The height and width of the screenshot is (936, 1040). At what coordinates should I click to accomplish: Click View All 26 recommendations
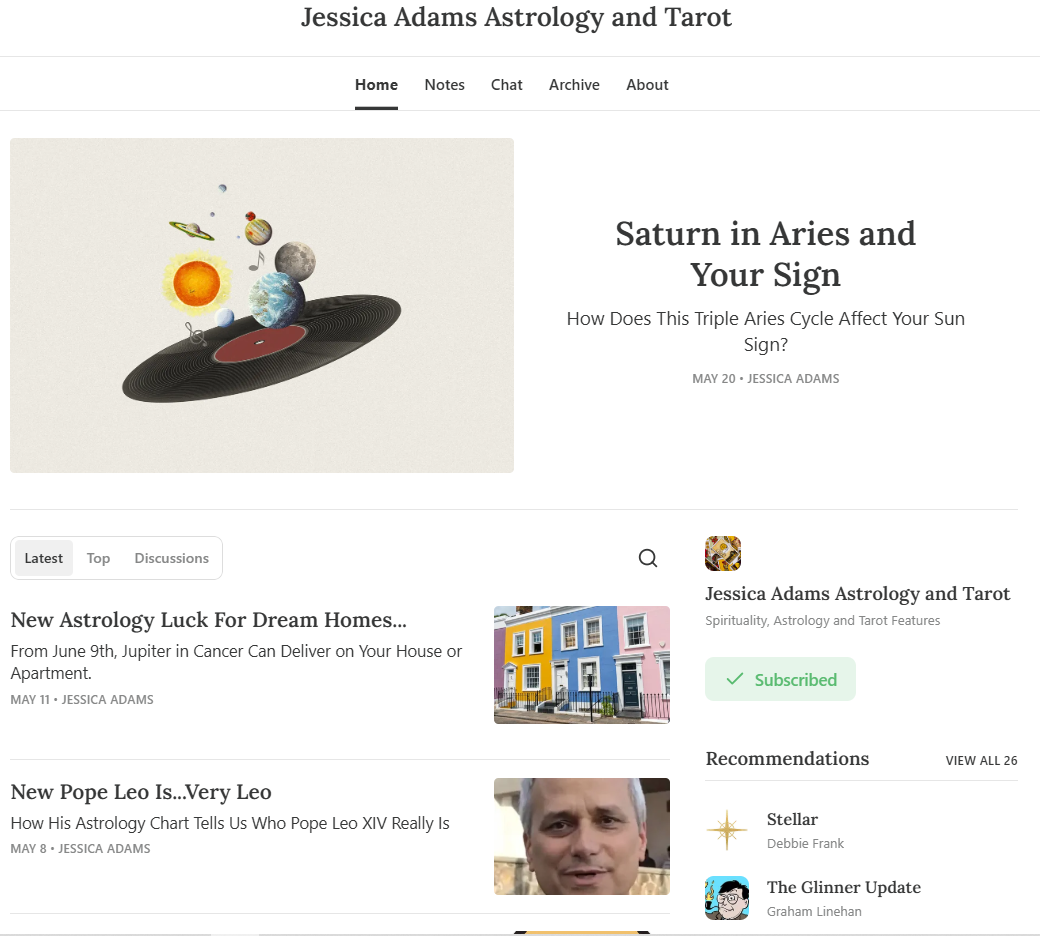(981, 760)
